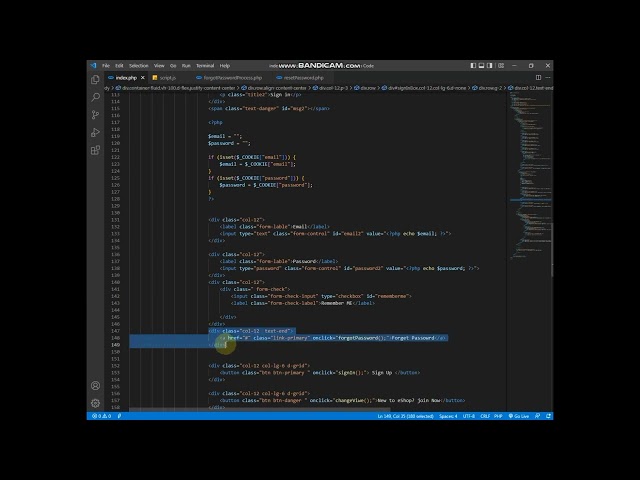
Task: Click the Remember ME label code line
Action: 302,303
